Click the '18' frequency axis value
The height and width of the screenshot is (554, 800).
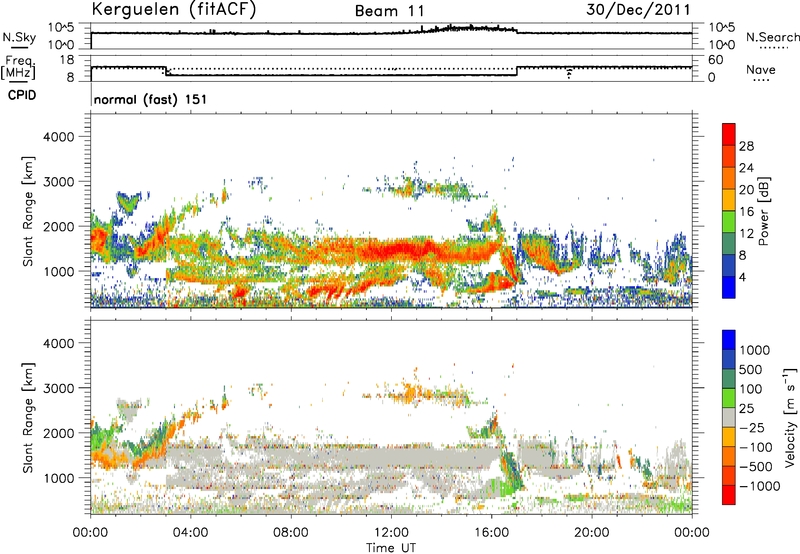point(67,60)
